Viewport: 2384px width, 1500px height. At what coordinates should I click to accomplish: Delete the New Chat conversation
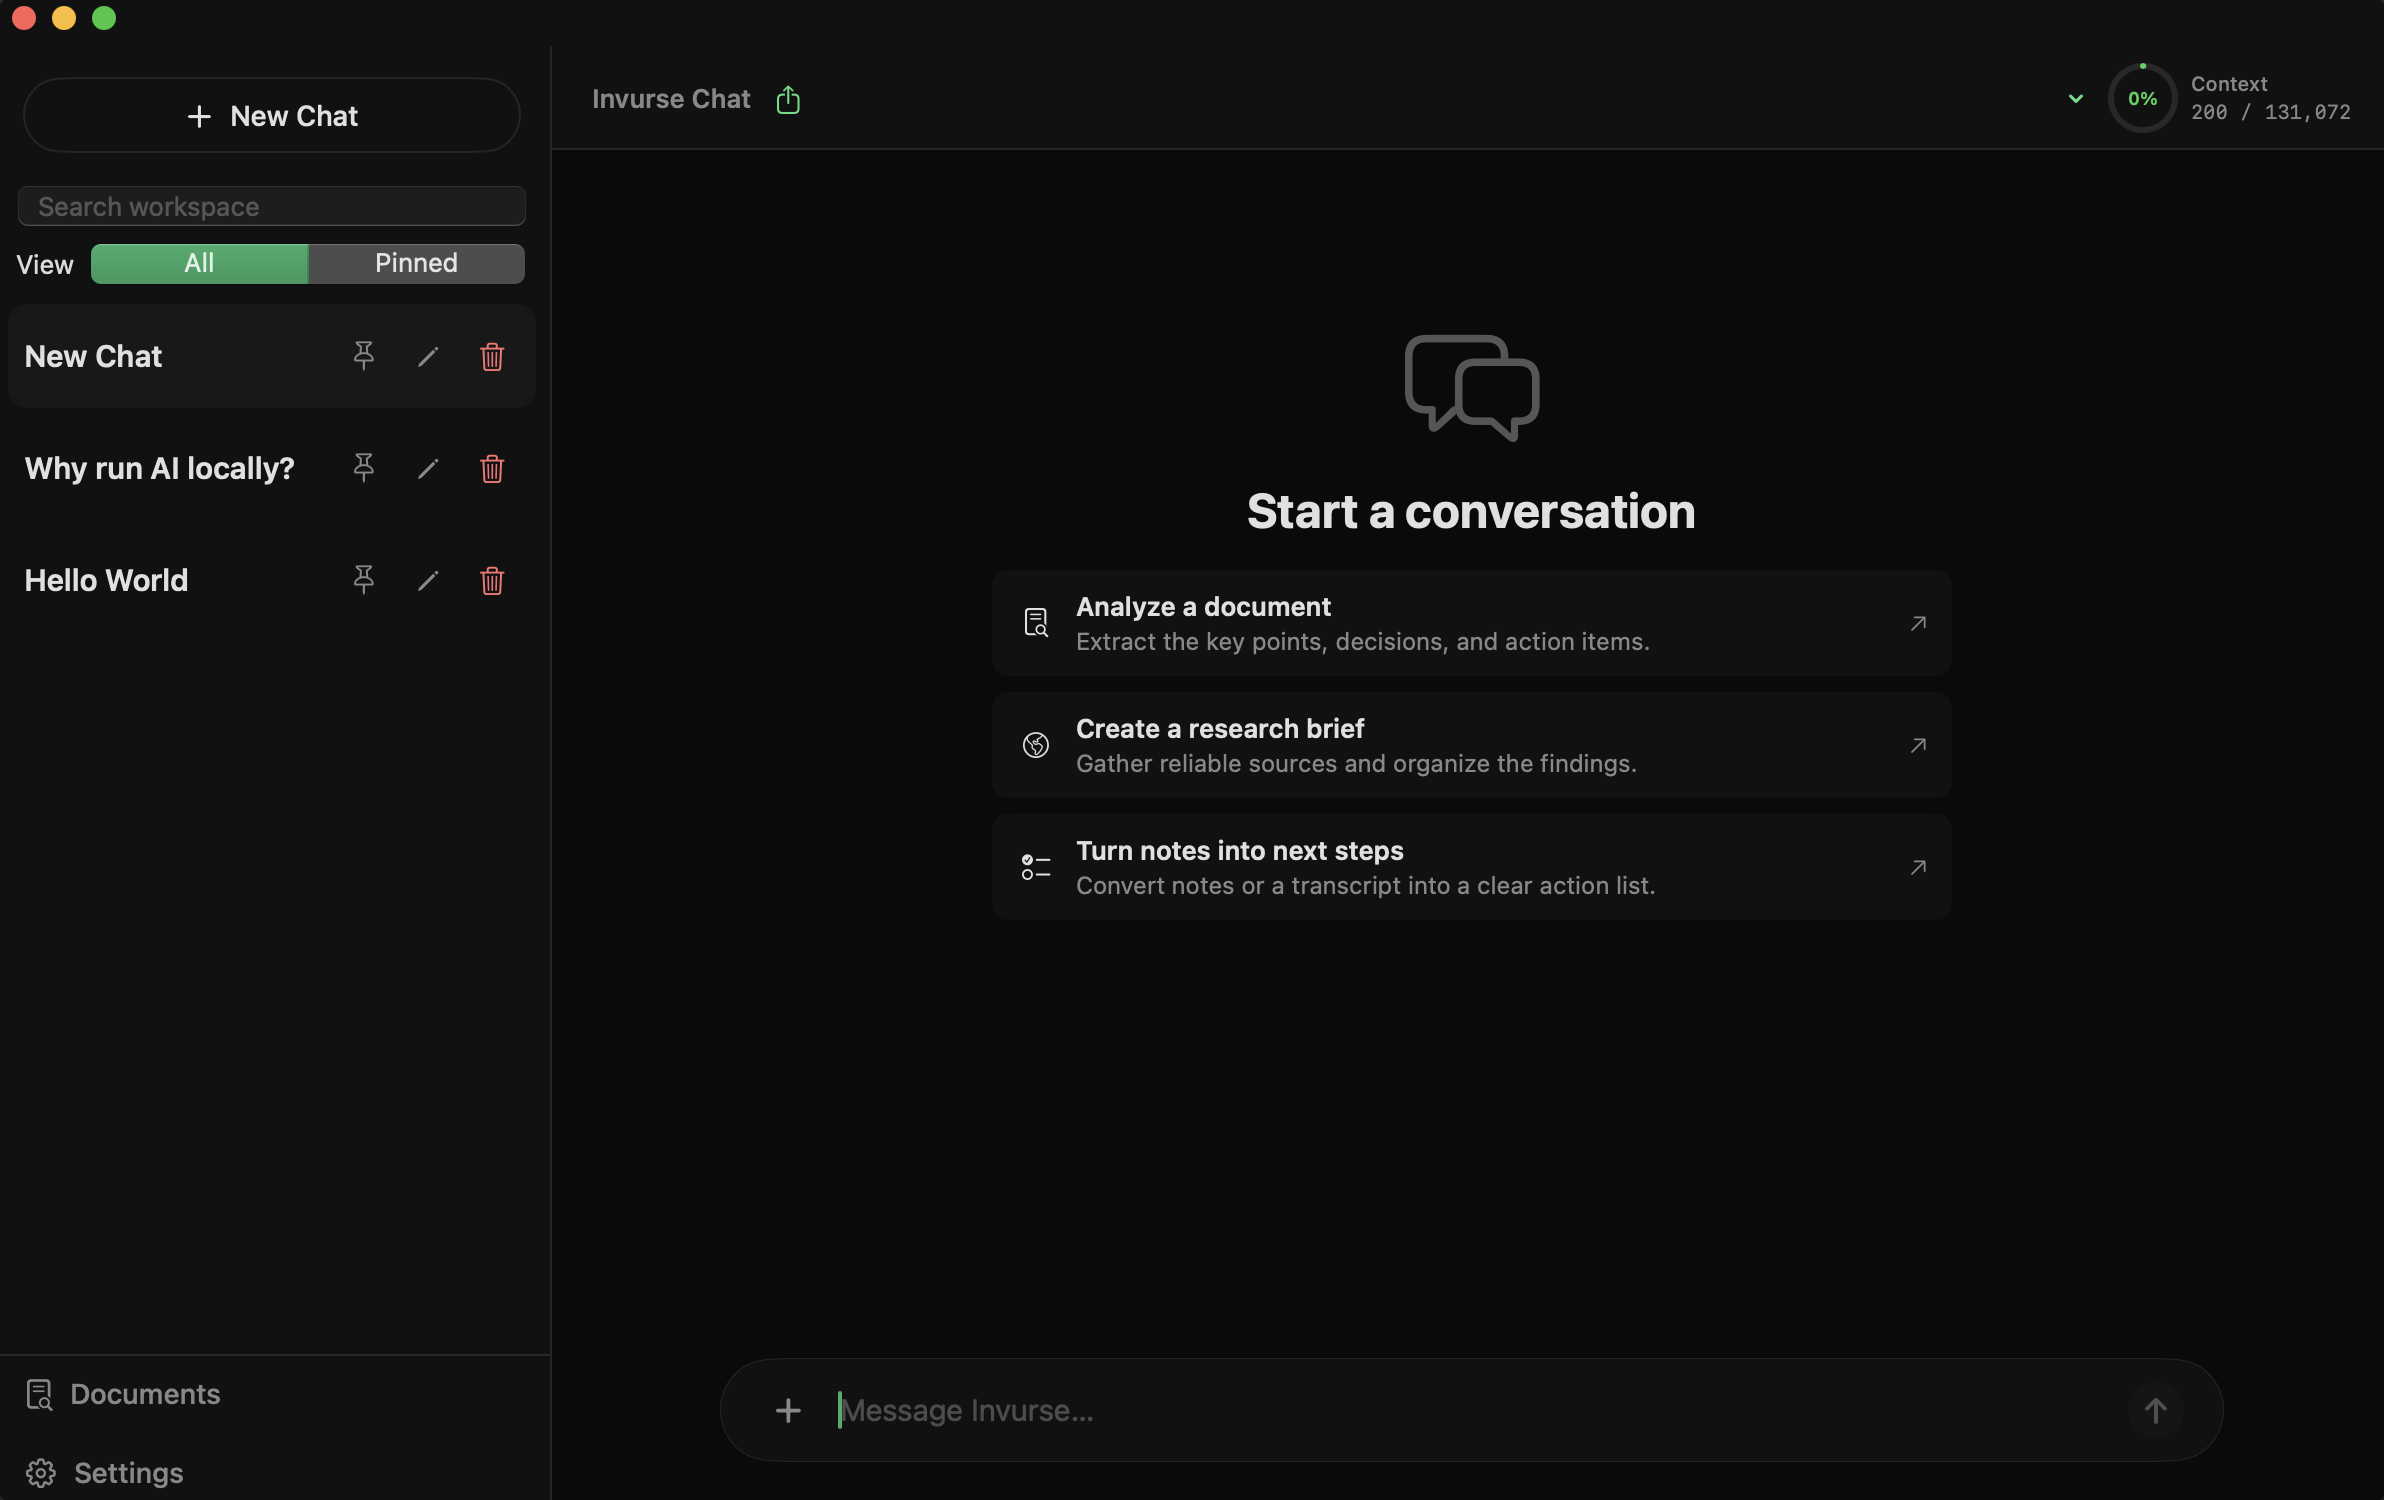(492, 357)
